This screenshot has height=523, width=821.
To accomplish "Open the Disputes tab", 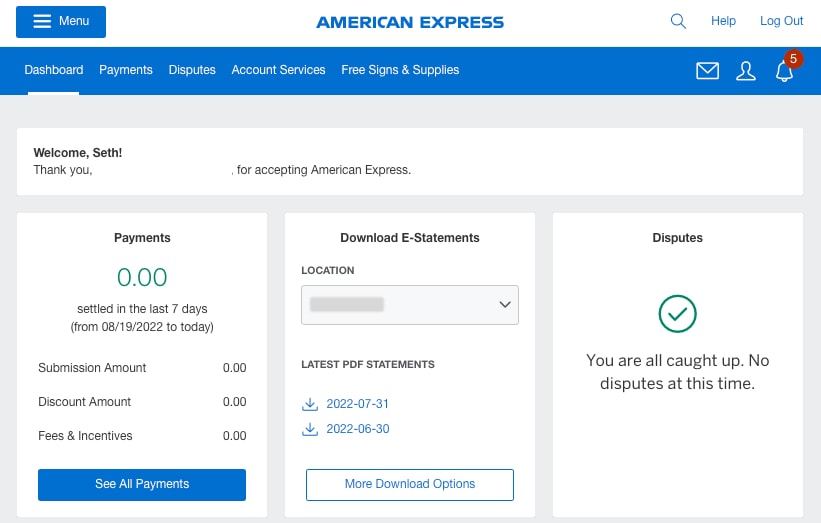I will [192, 70].
